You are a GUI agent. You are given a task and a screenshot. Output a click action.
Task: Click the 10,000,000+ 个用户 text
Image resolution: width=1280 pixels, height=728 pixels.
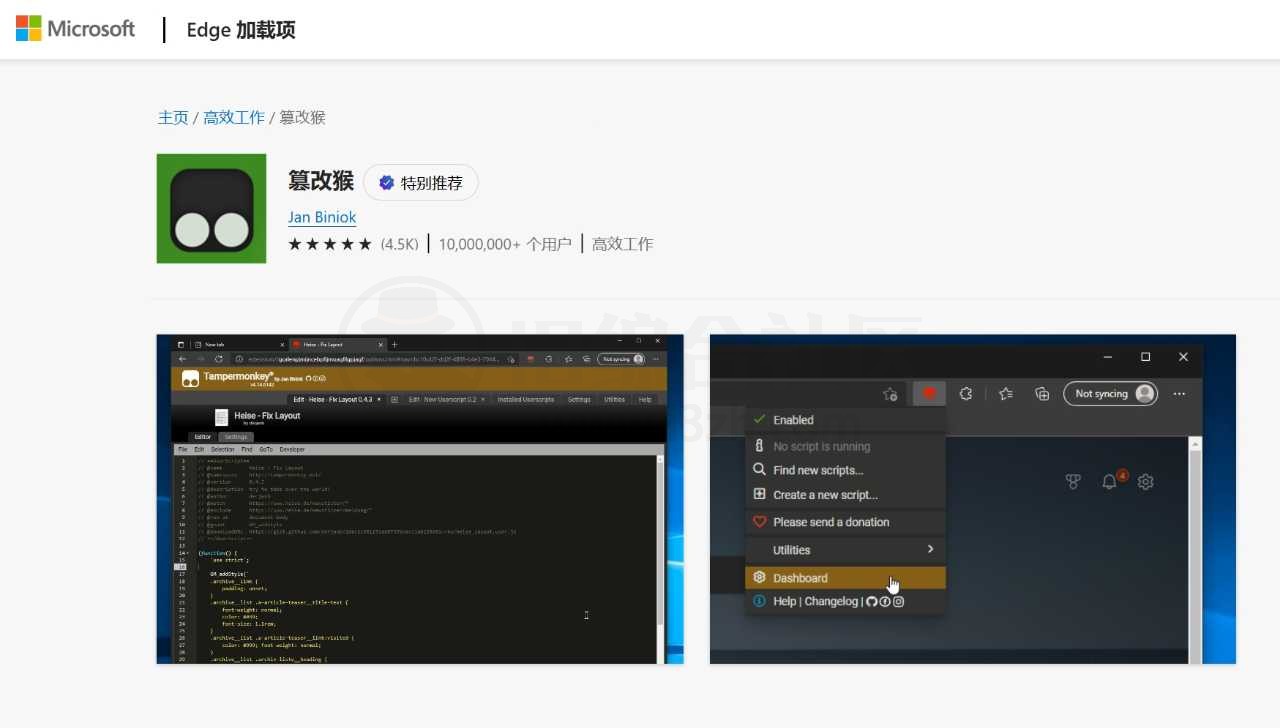505,244
